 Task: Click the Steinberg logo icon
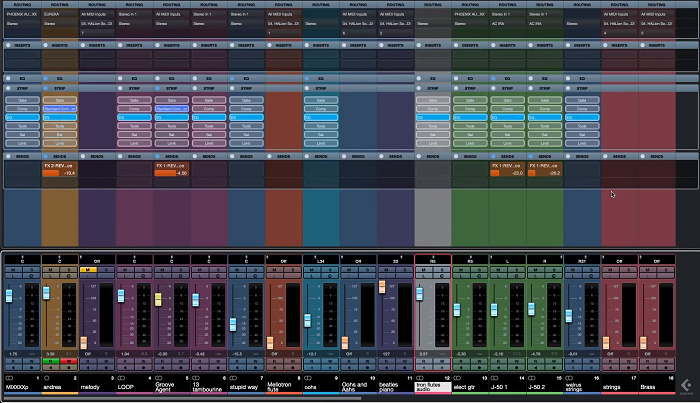pos(686,385)
